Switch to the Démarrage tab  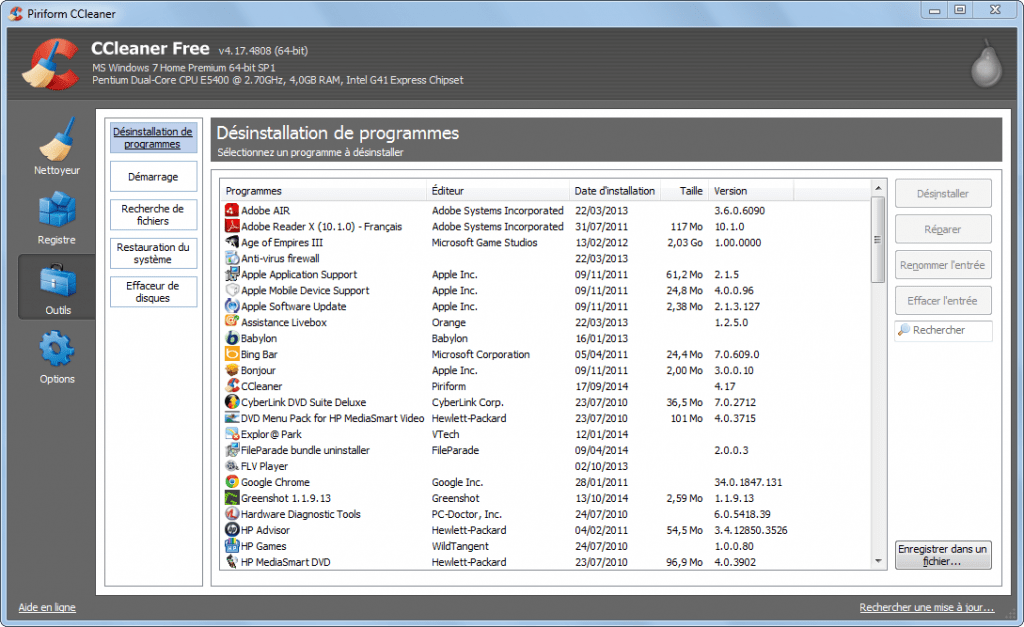[153, 177]
